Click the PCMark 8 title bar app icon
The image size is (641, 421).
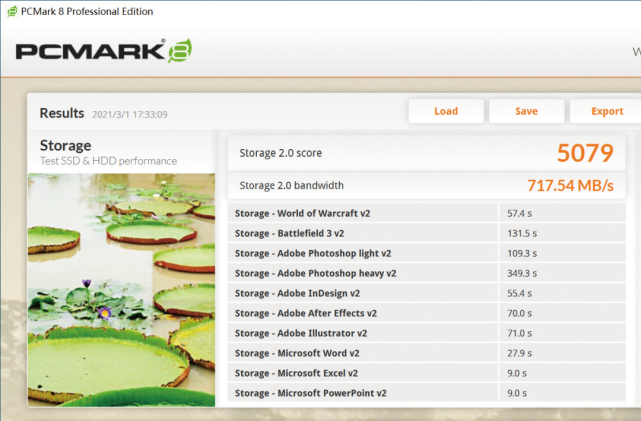[12, 11]
